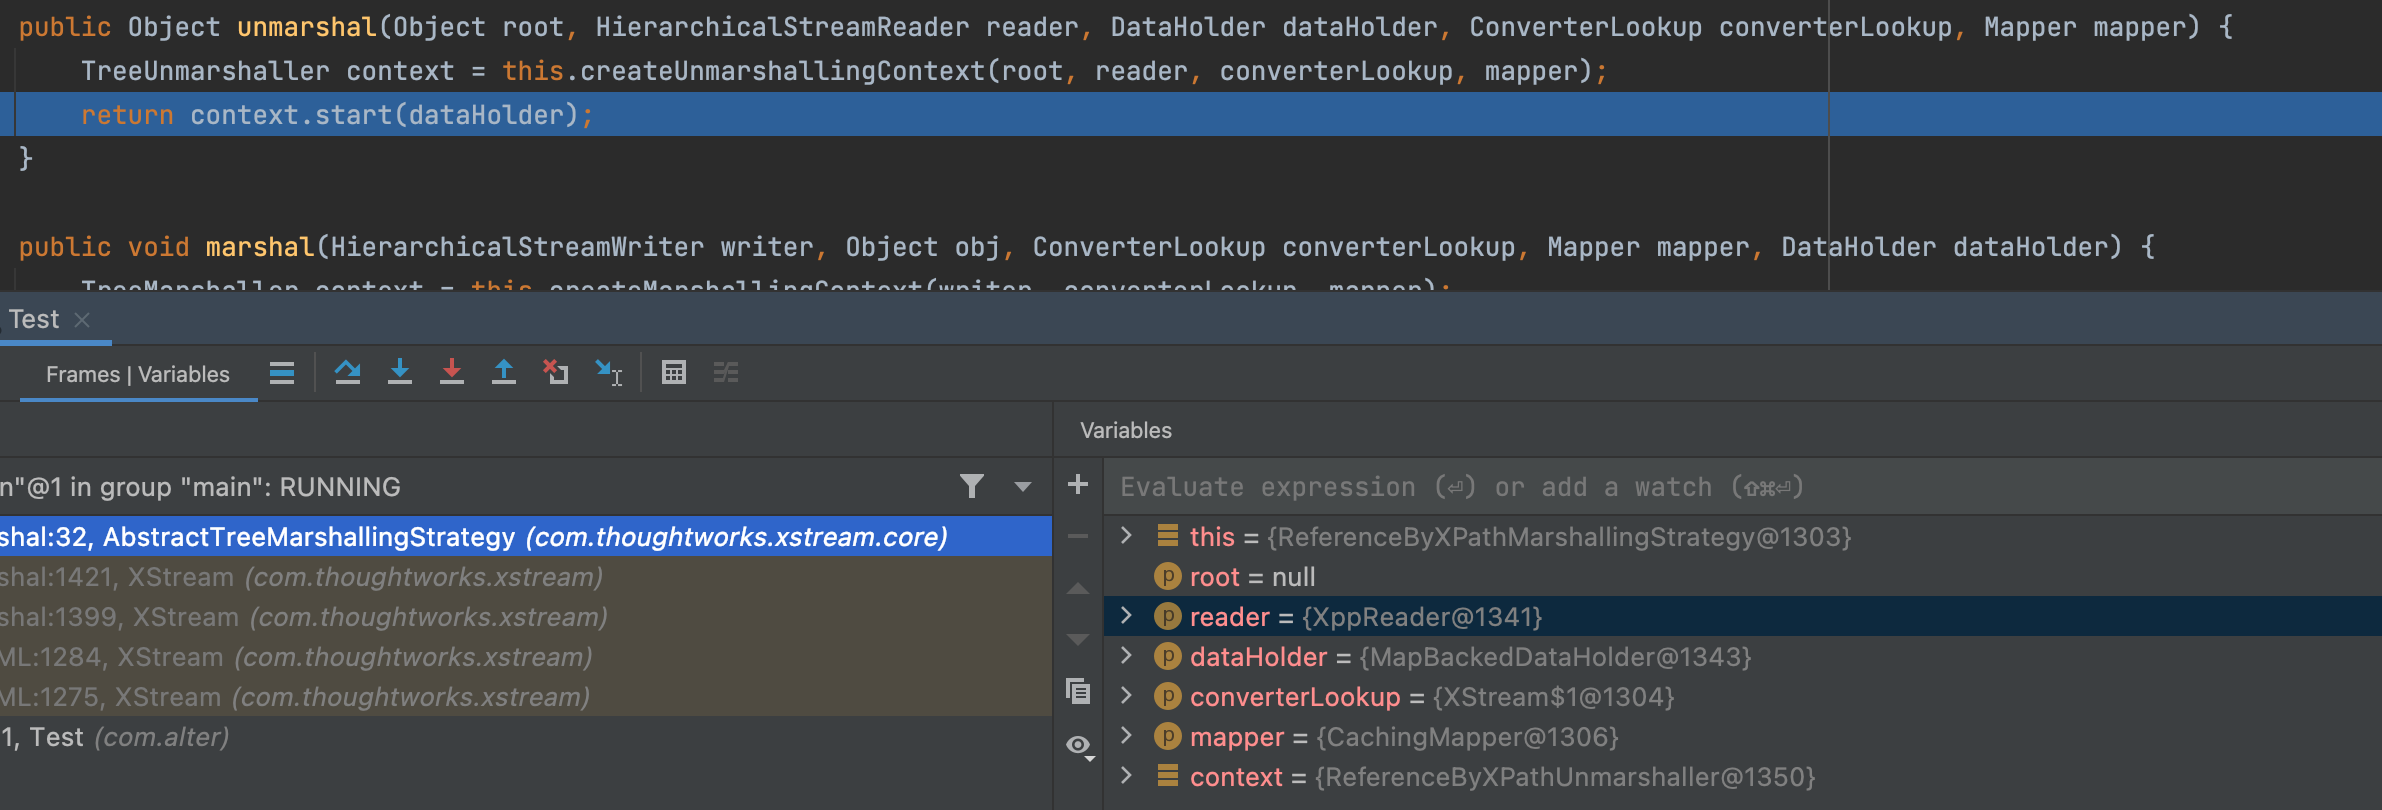Expand the 'this' variable node
Screen dimensions: 2382x810
pyautogui.click(x=1126, y=536)
